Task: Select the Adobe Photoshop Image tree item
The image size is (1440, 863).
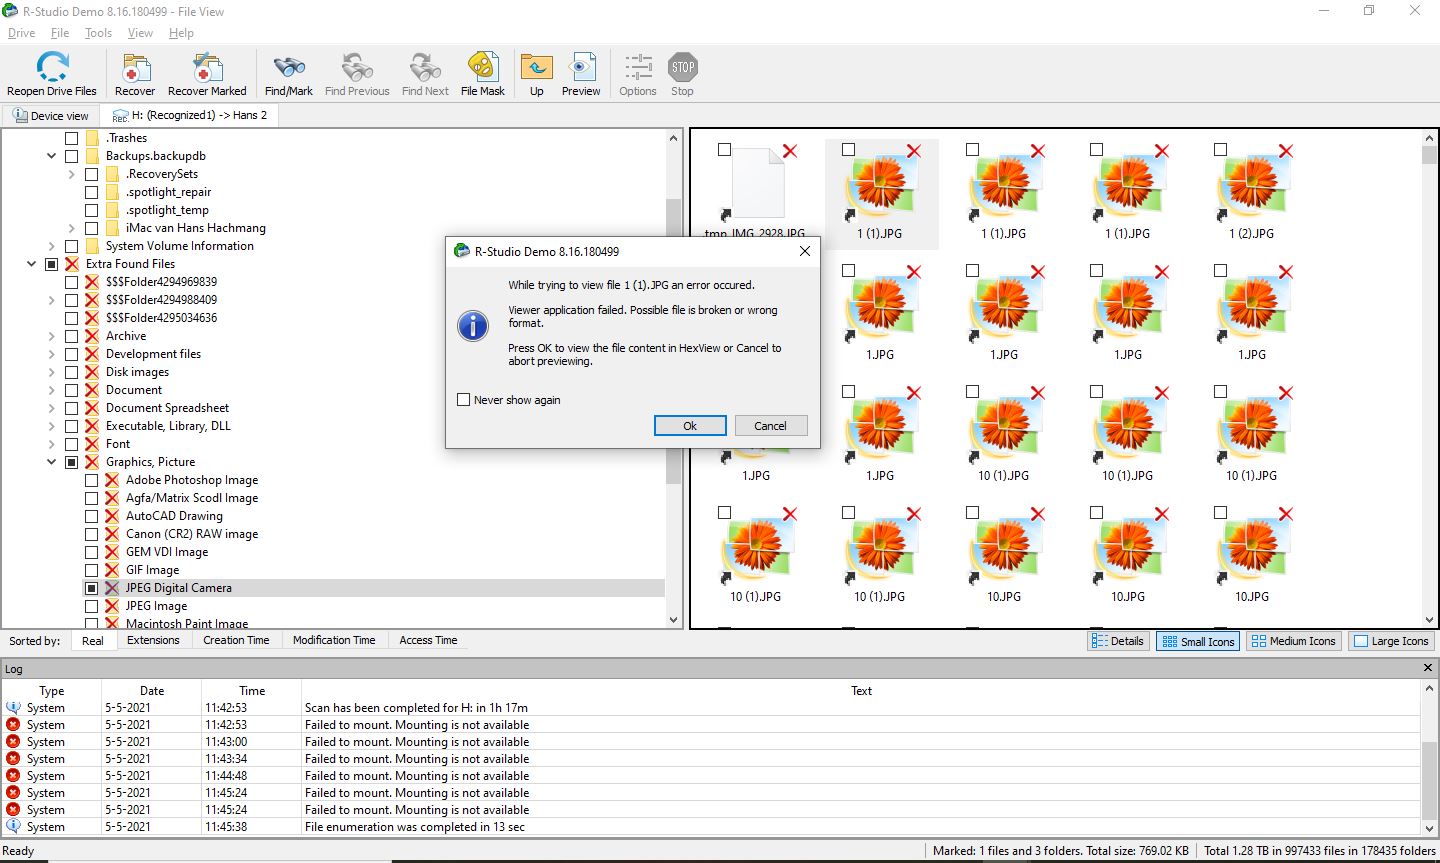Action: (x=192, y=480)
